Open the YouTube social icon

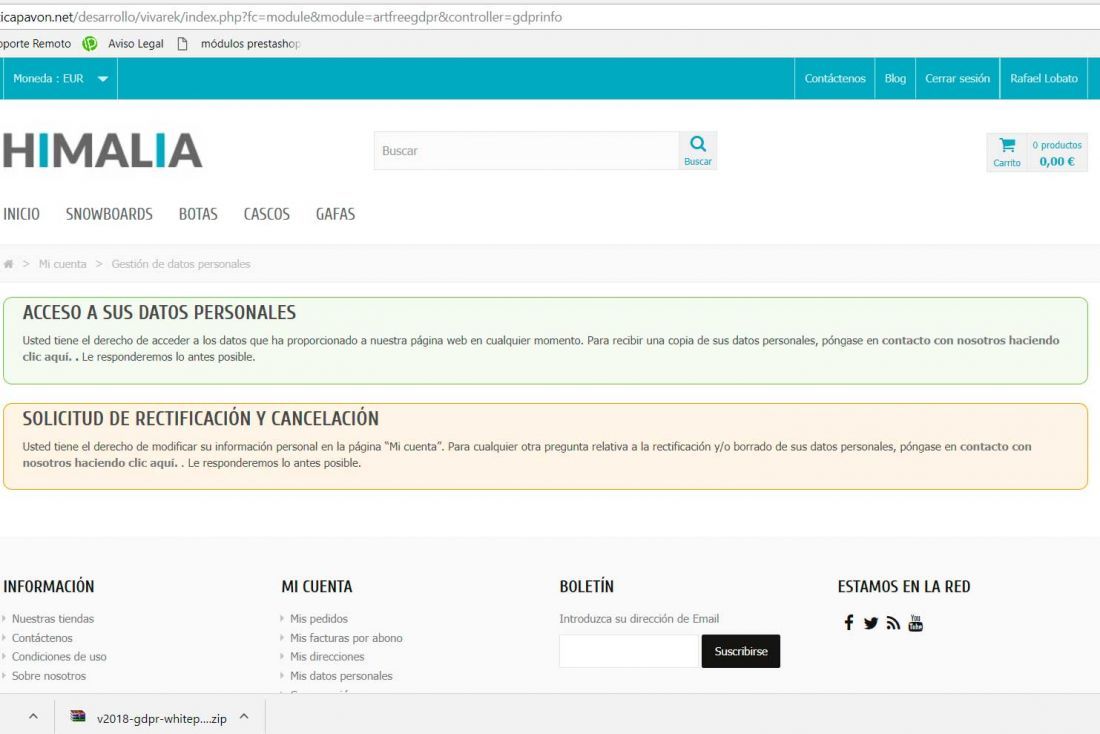pos(915,622)
